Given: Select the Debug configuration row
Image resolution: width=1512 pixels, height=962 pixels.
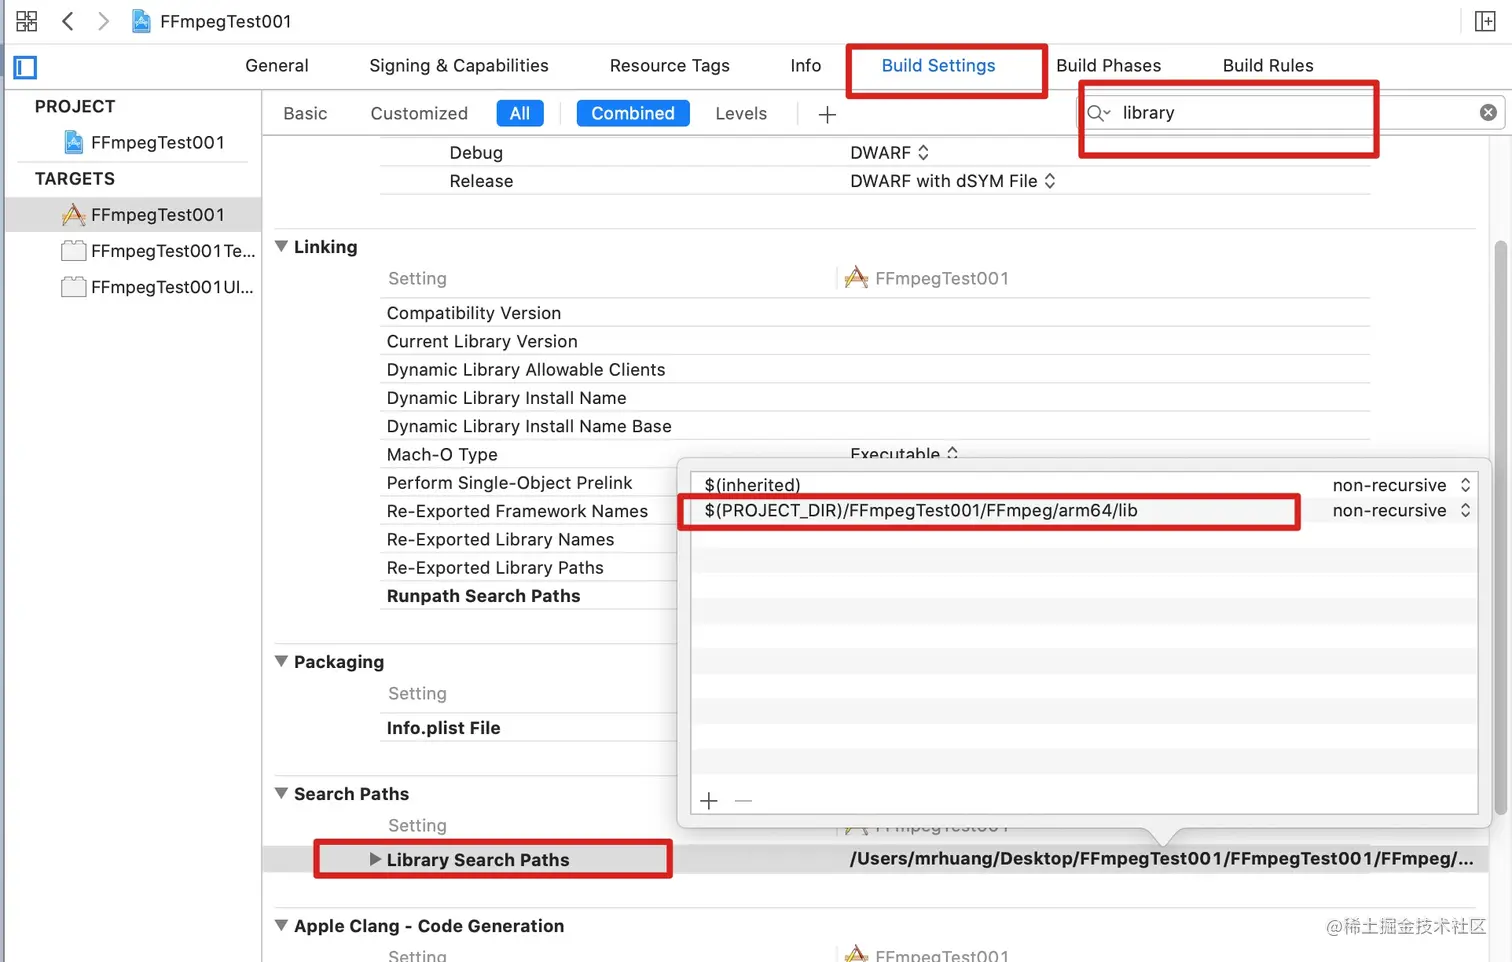Looking at the screenshot, I should [x=476, y=152].
